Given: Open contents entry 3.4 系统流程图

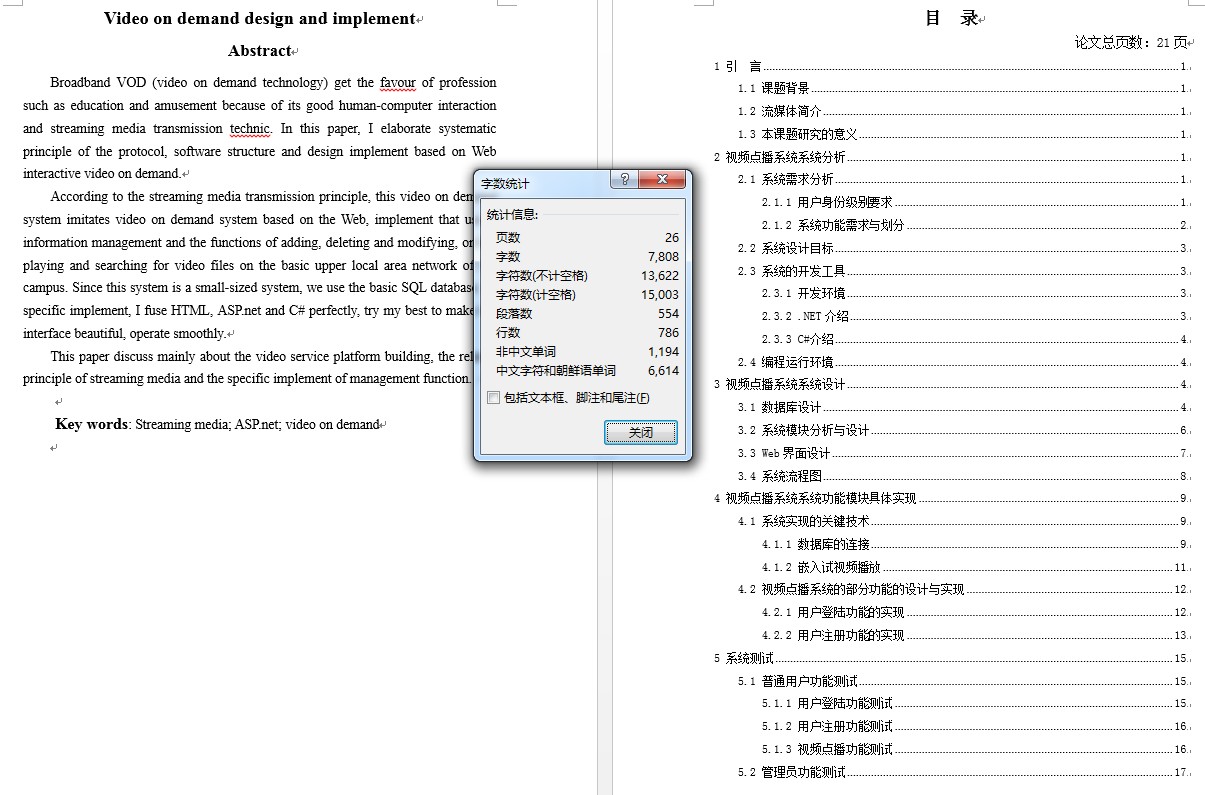Looking at the screenshot, I should [x=963, y=476].
